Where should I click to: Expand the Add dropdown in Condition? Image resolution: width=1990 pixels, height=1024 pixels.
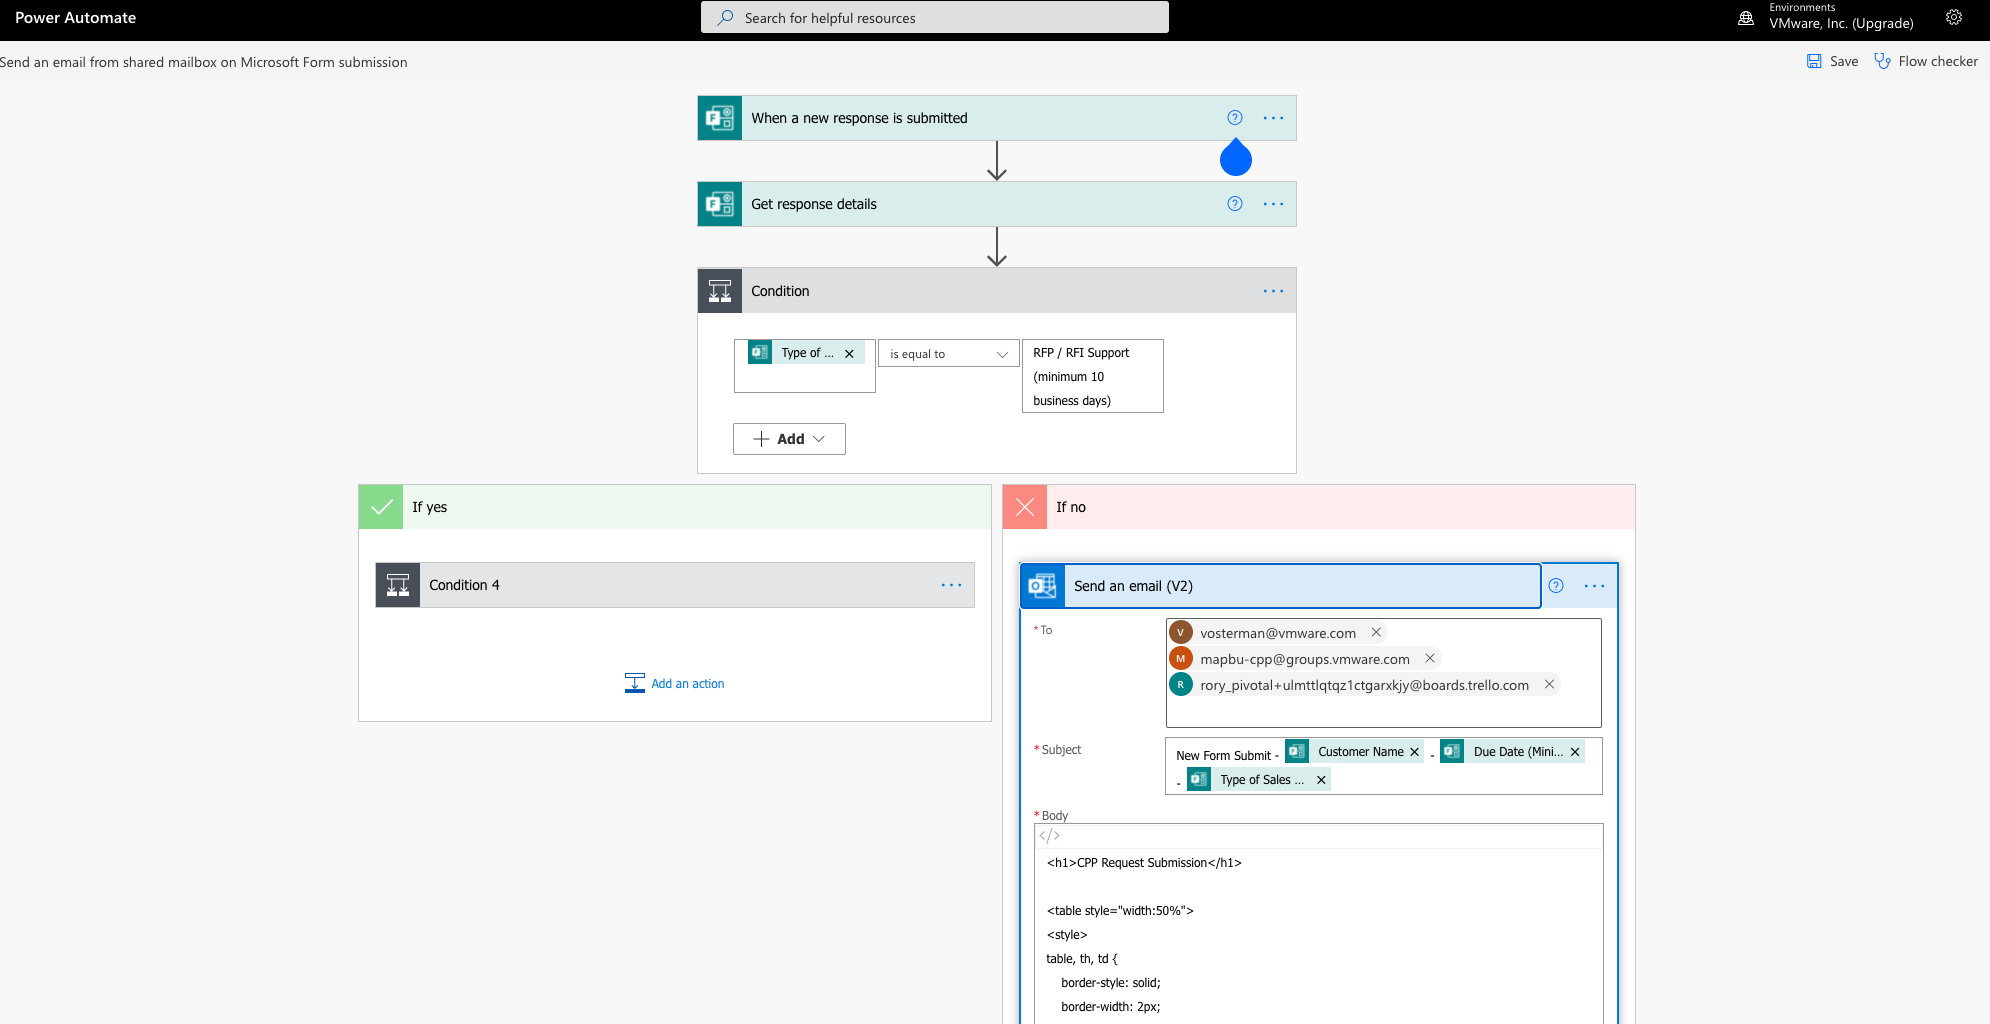[789, 439]
